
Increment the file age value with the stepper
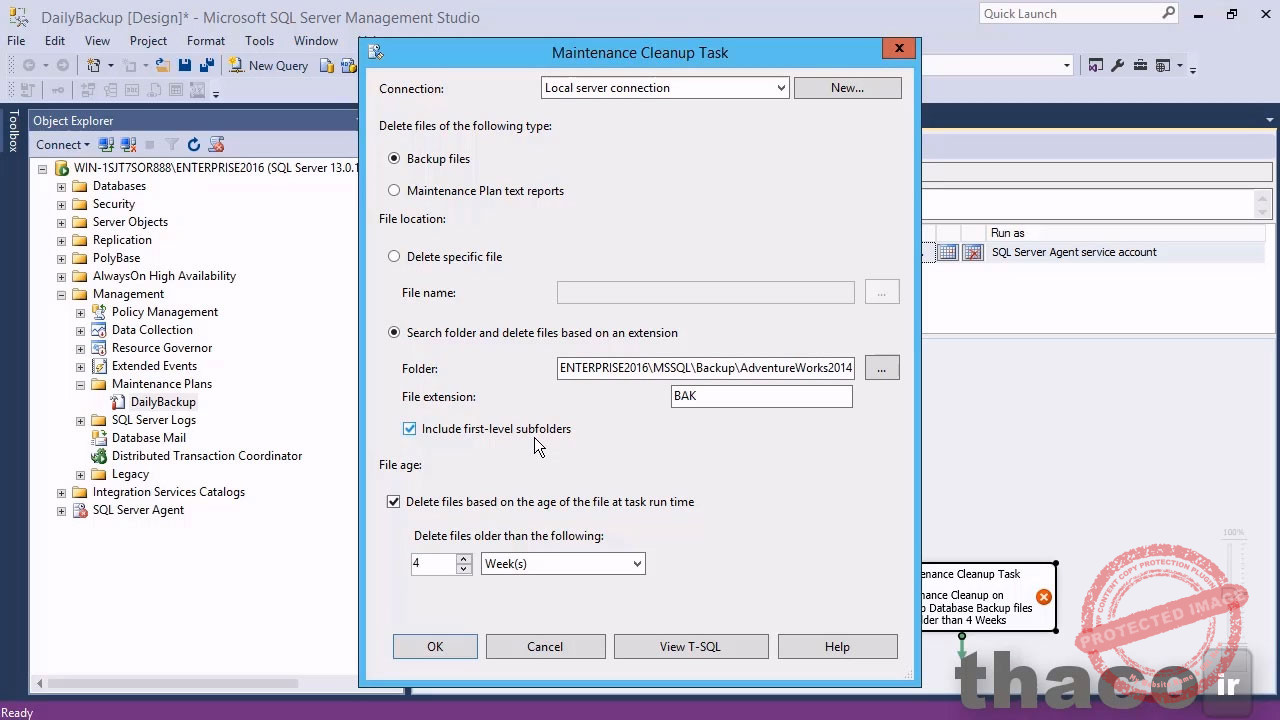point(462,559)
